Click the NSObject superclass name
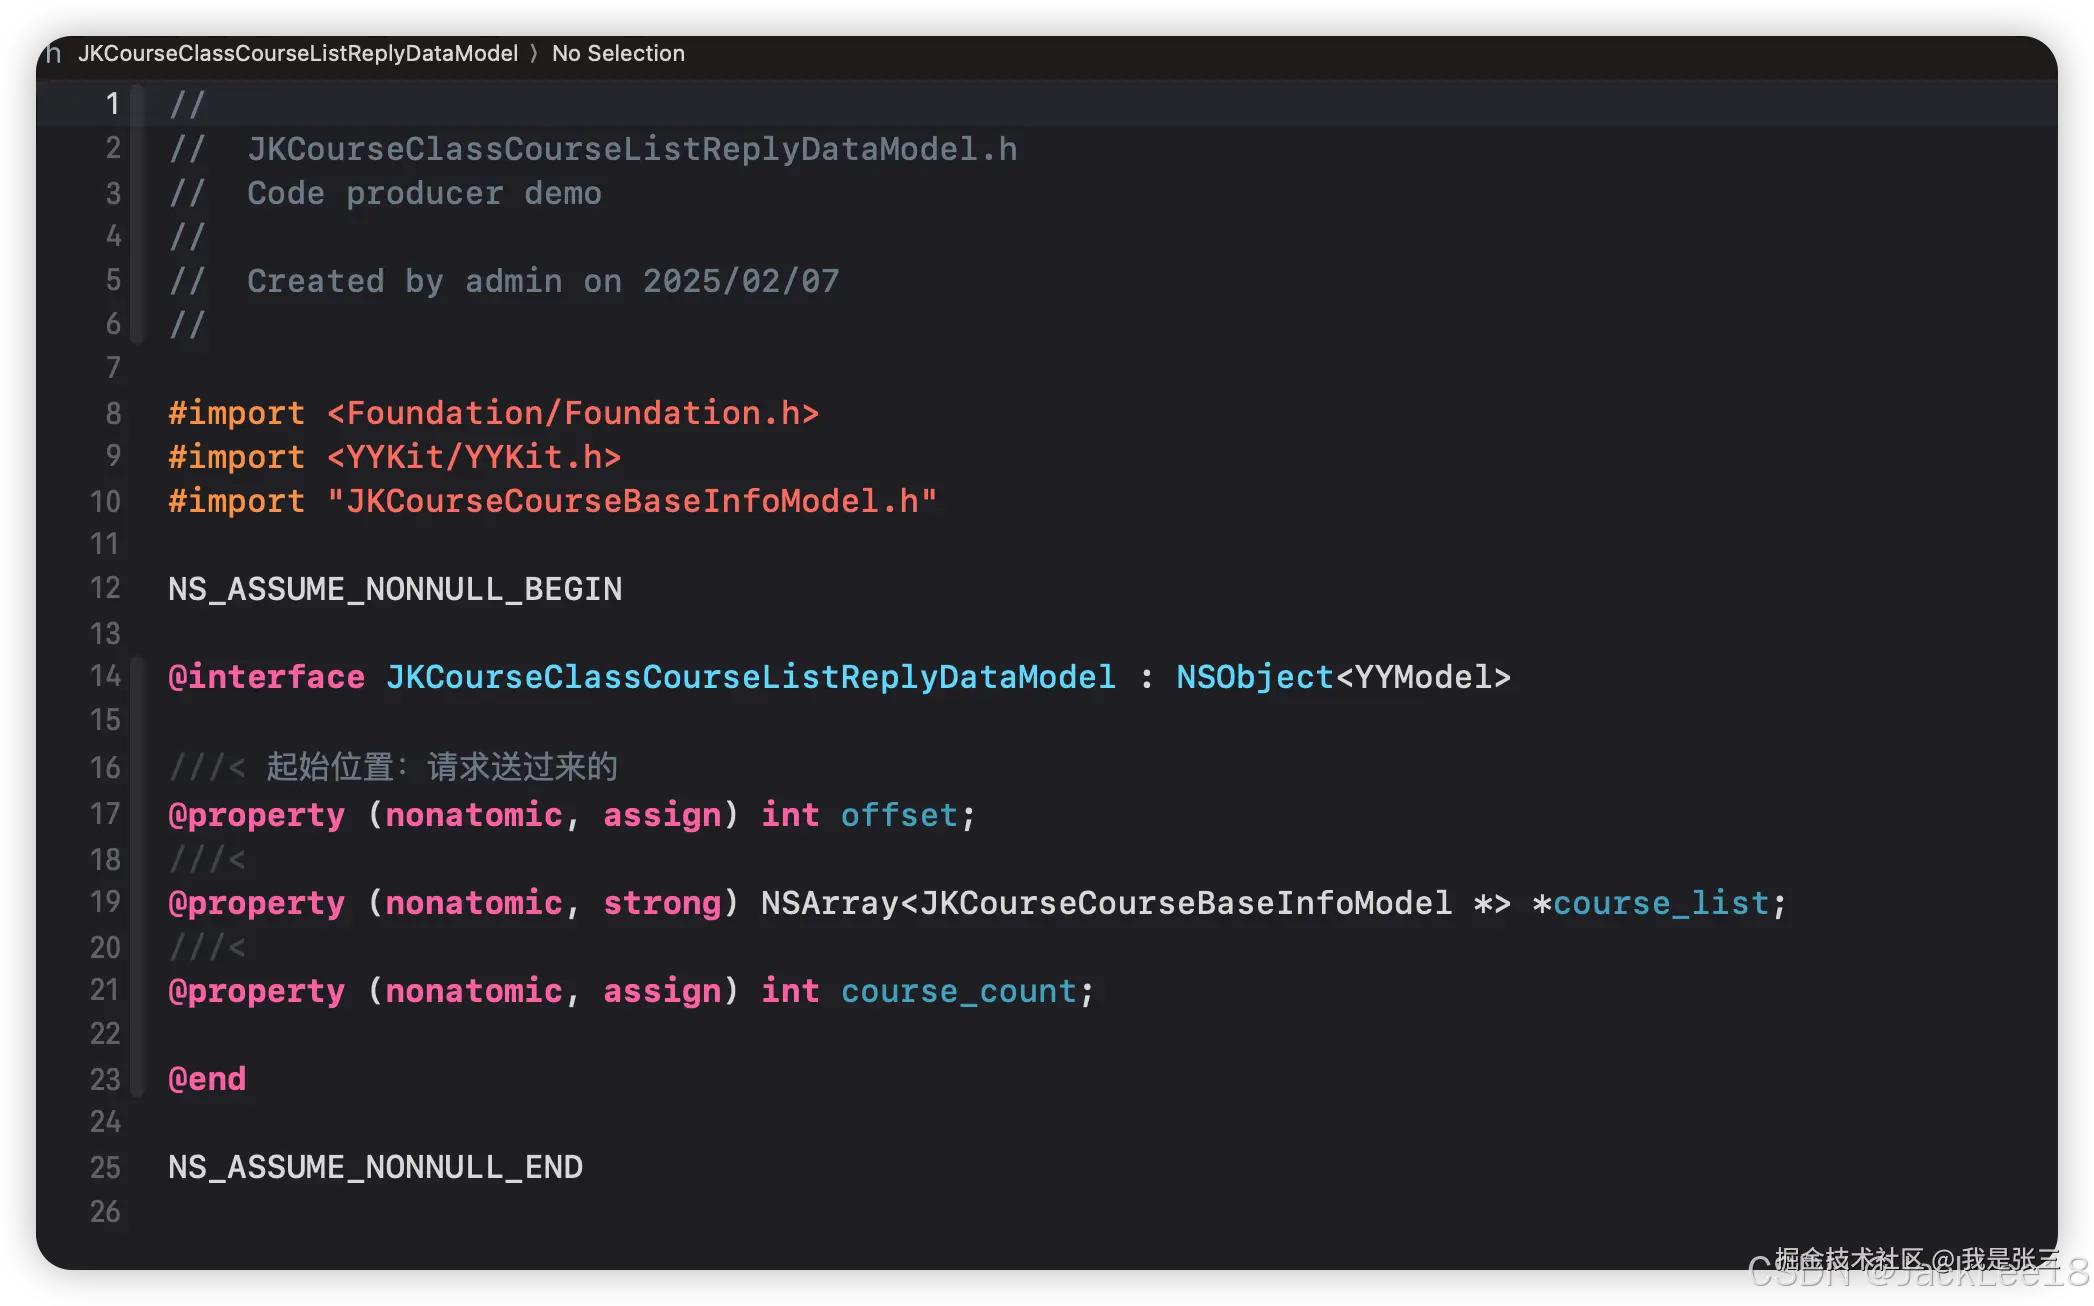Viewport: 2094px width, 1306px height. (x=1254, y=677)
